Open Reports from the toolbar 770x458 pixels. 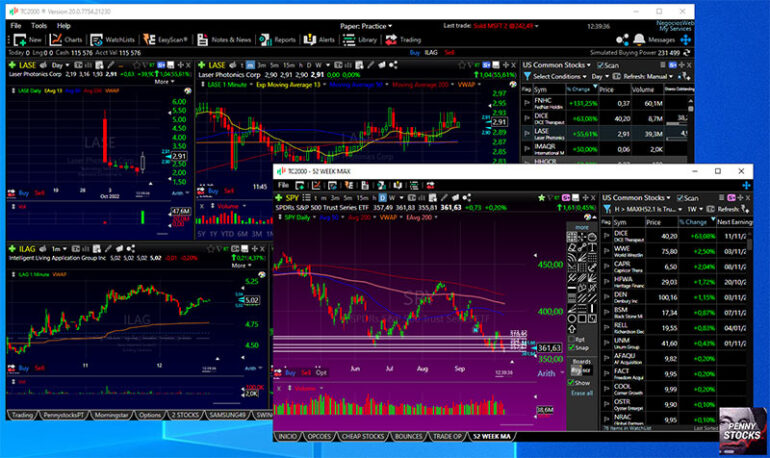coord(279,40)
